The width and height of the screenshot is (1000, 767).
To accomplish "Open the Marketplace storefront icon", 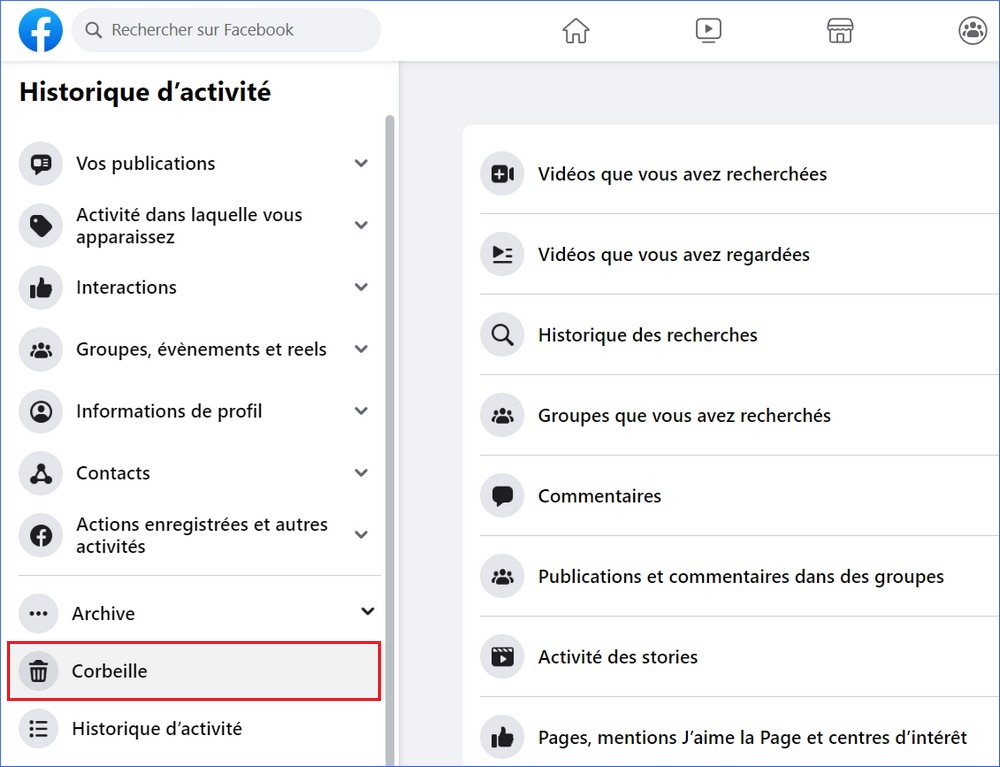I will (x=840, y=31).
